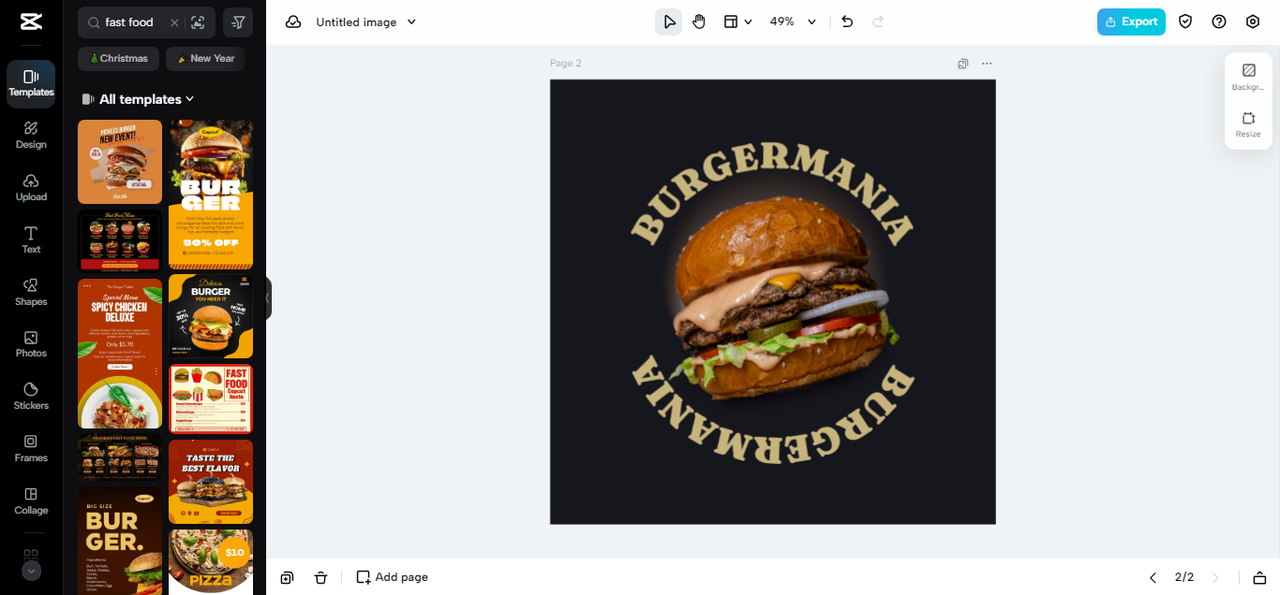1280x595 pixels.
Task: Click the cloud save status icon
Action: (x=293, y=22)
